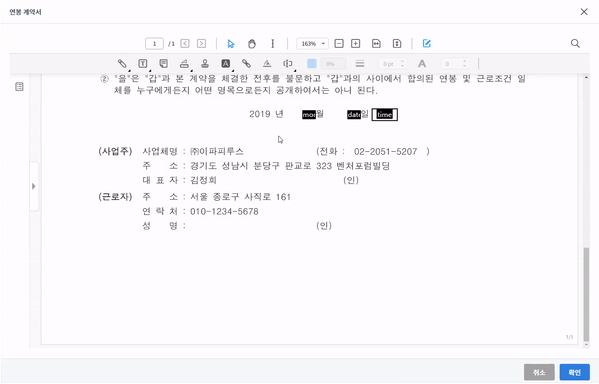The height and width of the screenshot is (384, 599).
Task: Select the highlighter pen tool
Action: tap(267, 63)
